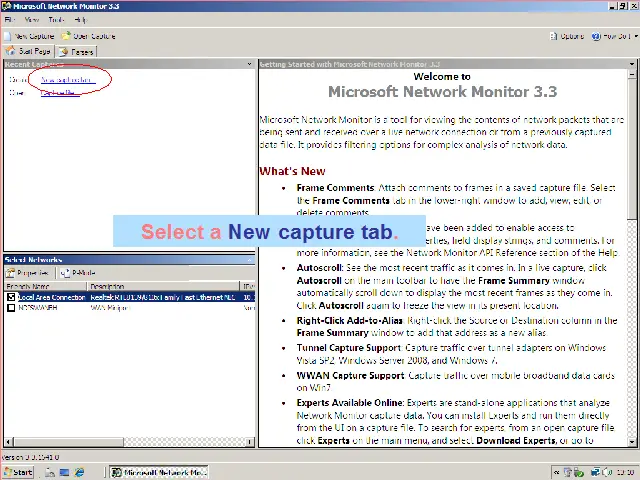The width and height of the screenshot is (640, 480).
Task: Open the How Do I help button
Action: point(611,36)
